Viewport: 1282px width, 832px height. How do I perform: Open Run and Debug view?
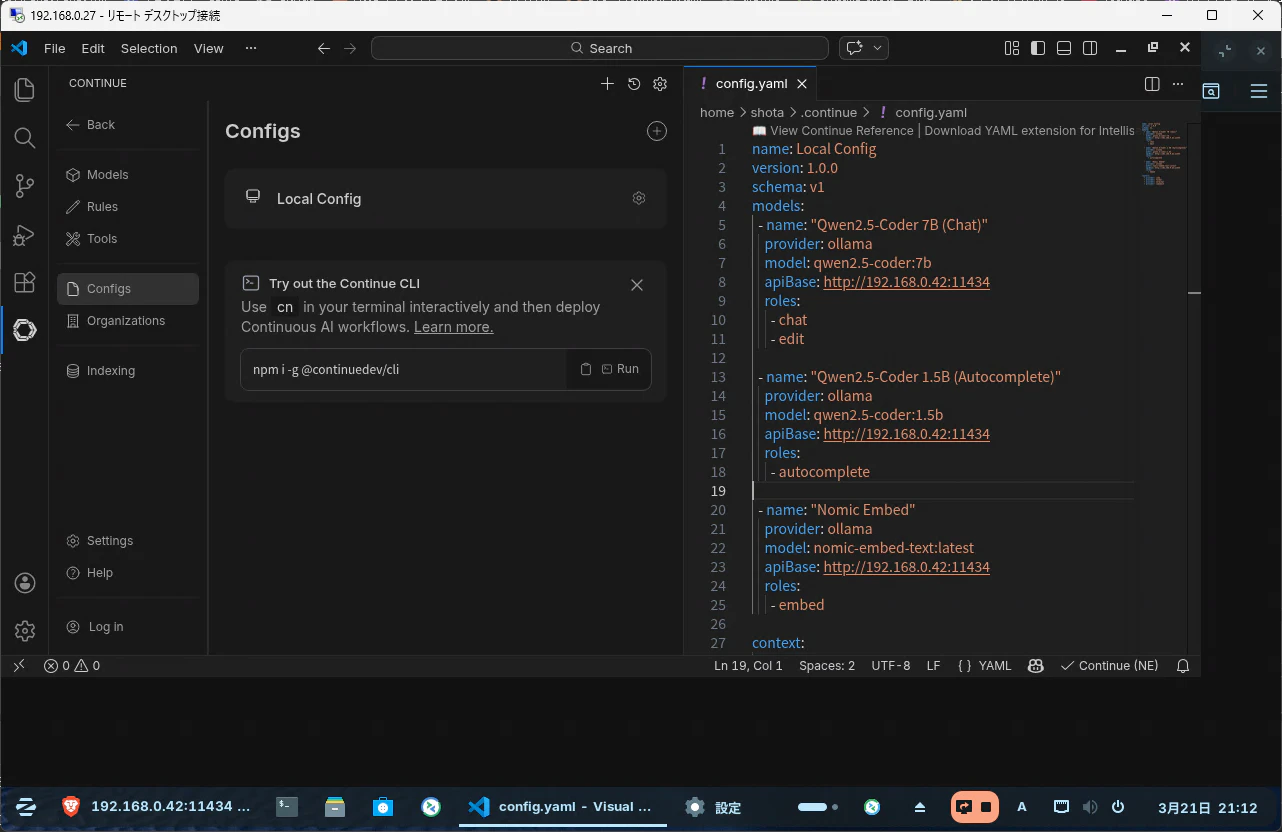click(x=25, y=234)
